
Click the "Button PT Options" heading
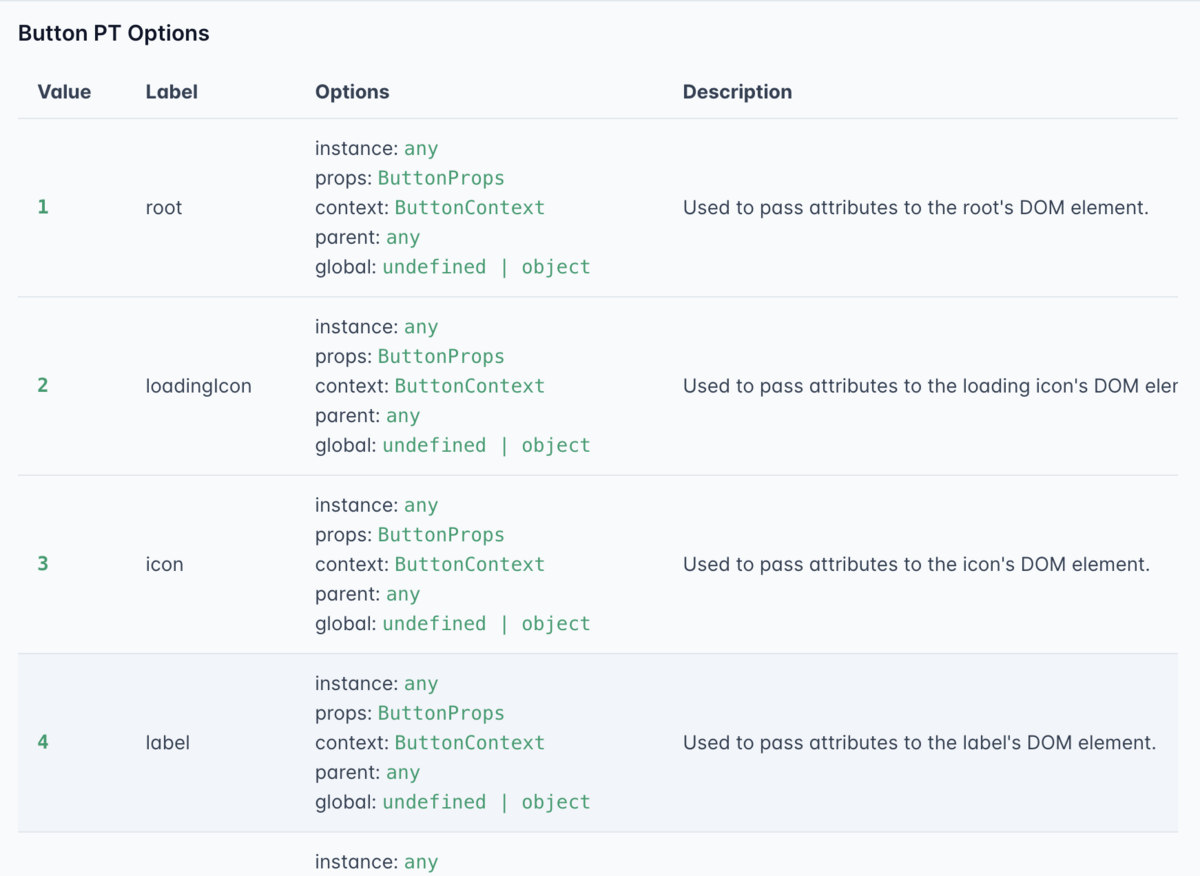[x=114, y=33]
